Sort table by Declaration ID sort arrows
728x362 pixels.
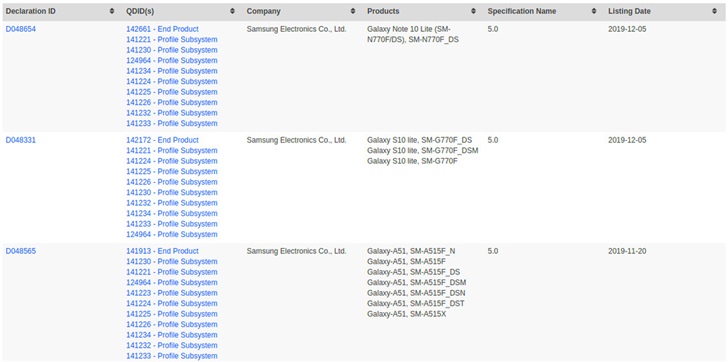[112, 11]
